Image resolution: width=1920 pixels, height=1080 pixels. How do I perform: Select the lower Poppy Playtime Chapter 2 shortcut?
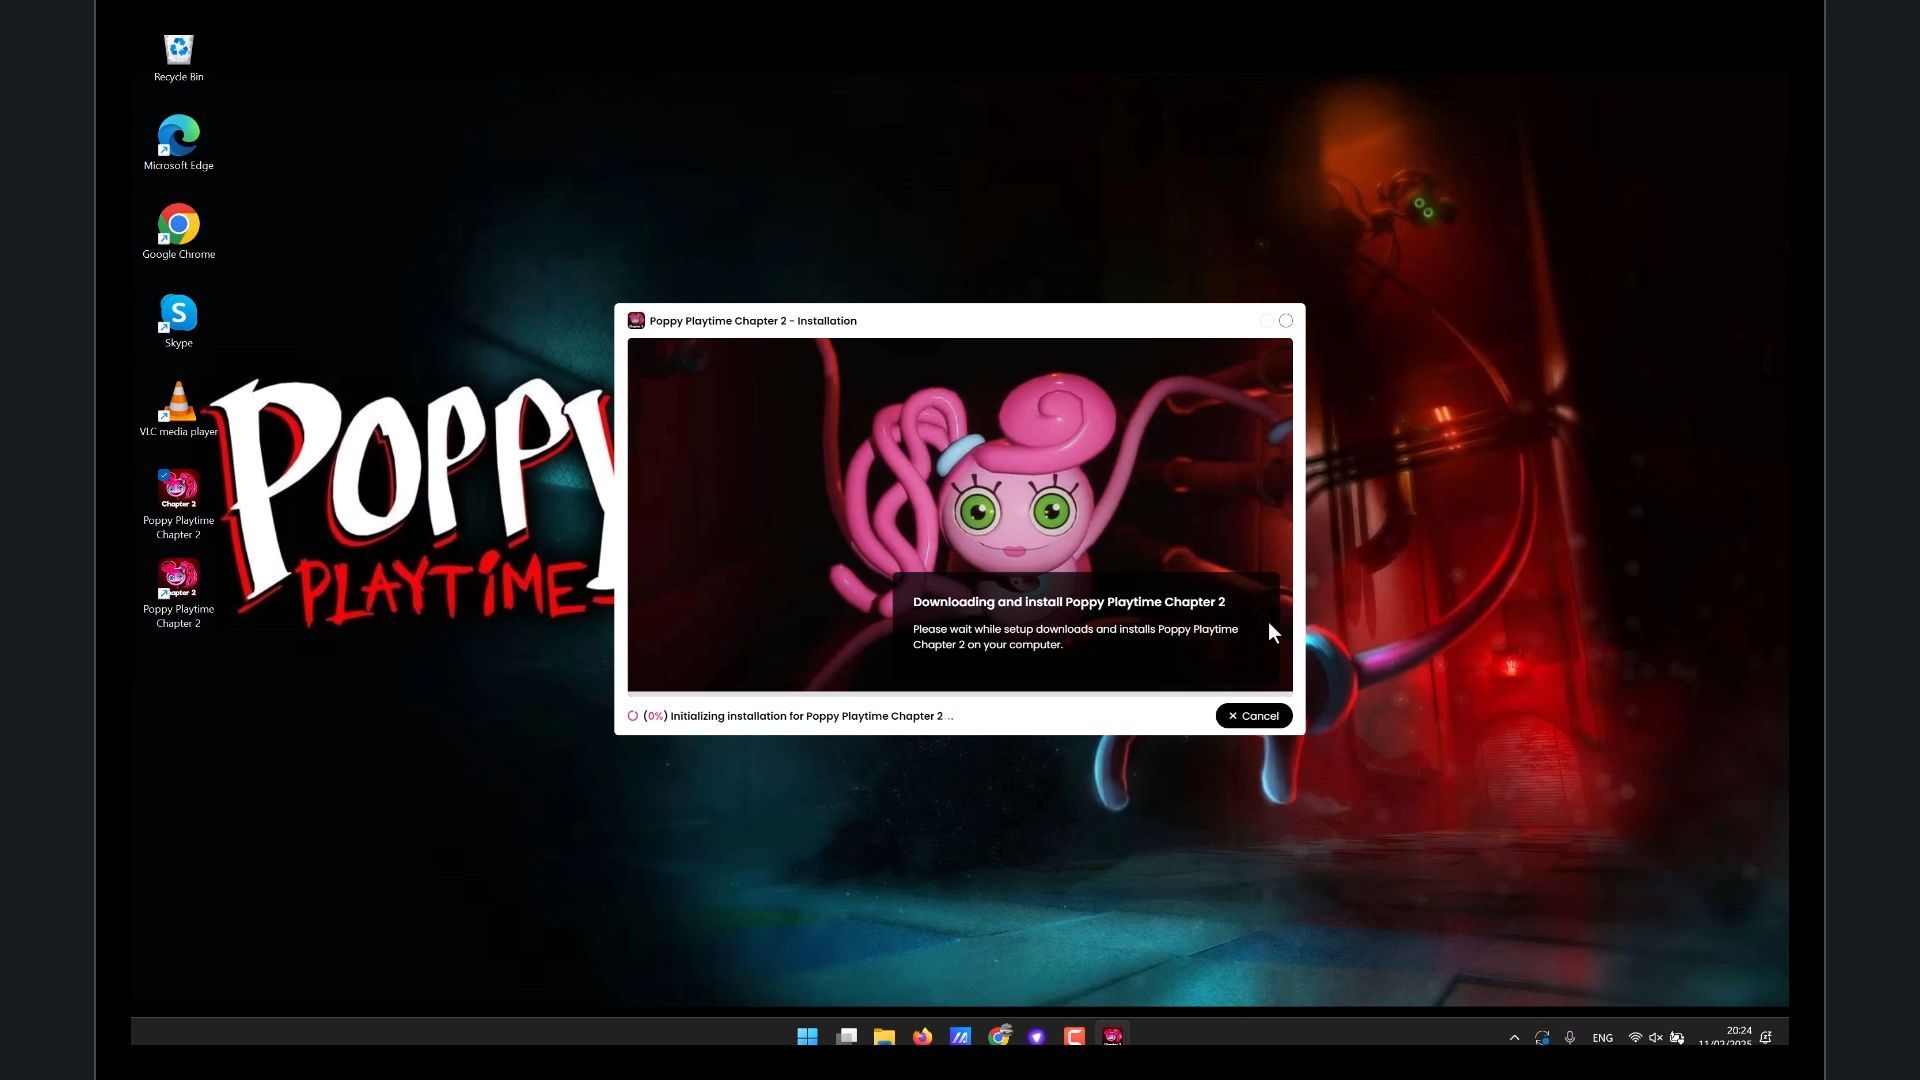178,594
